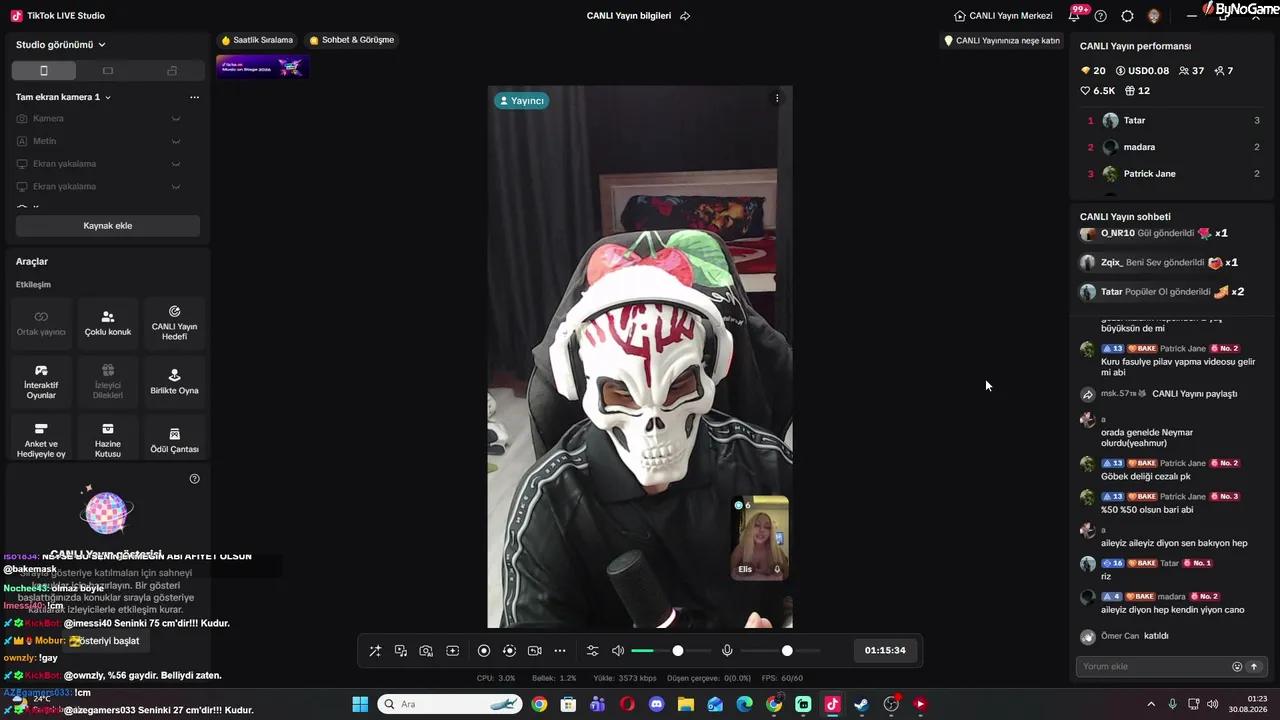Viewport: 1280px width, 720px height.
Task: Open the notifications bell with 99+ badge
Action: point(1076,15)
